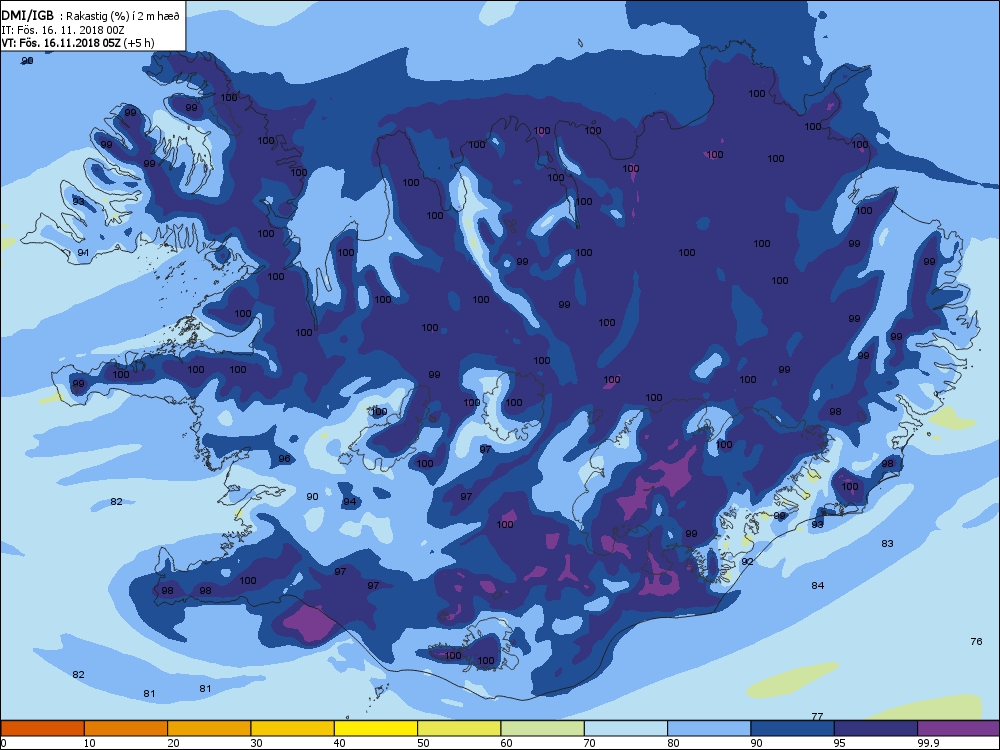Click the humidity value '94' on the map
Image resolution: width=1000 pixels, height=750 pixels.
(x=349, y=501)
